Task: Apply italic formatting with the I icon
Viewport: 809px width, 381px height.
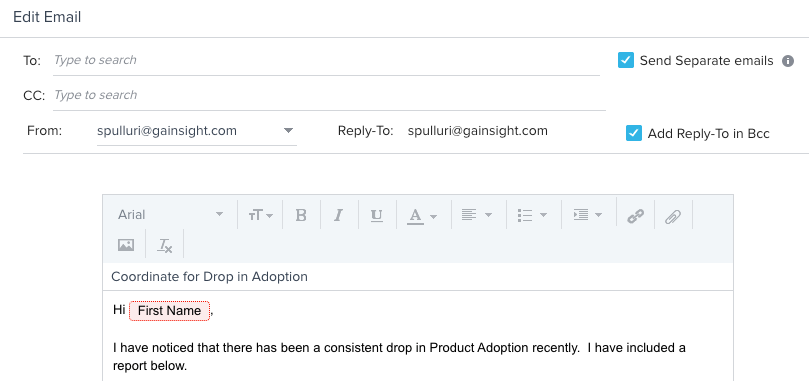Action: point(338,215)
